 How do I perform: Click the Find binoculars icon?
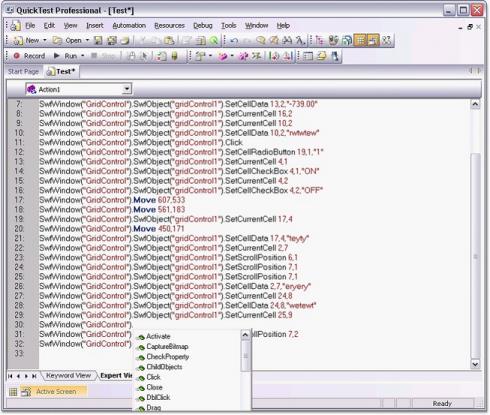[287, 40]
